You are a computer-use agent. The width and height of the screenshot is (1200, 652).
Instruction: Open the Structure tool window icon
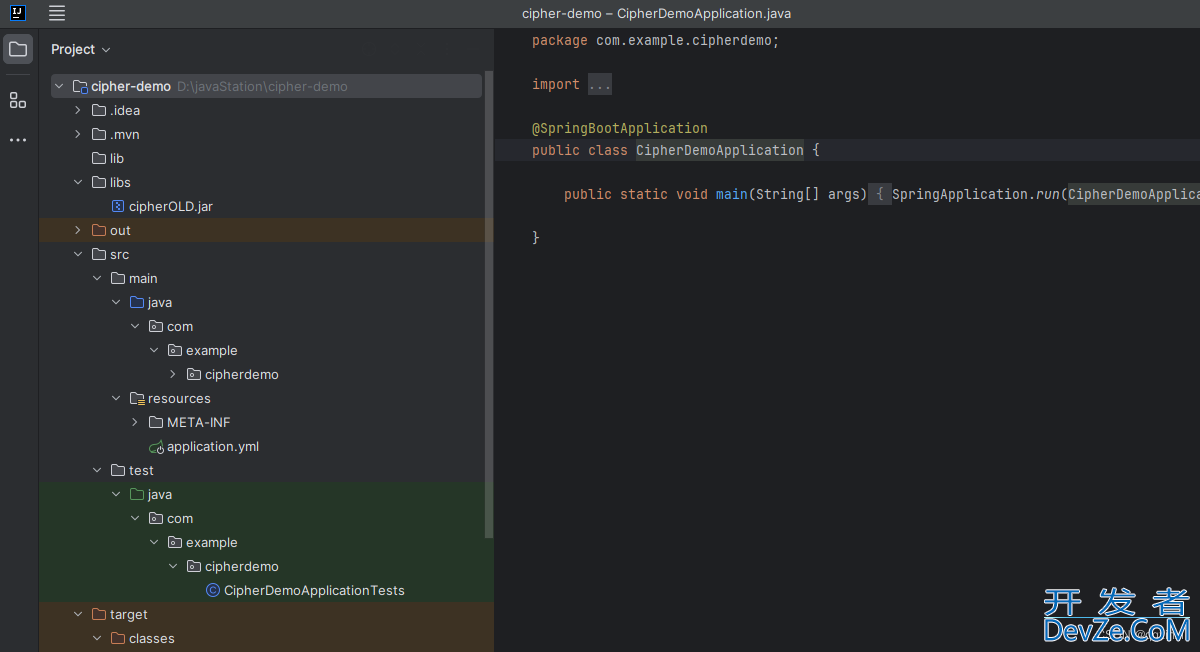coord(18,100)
